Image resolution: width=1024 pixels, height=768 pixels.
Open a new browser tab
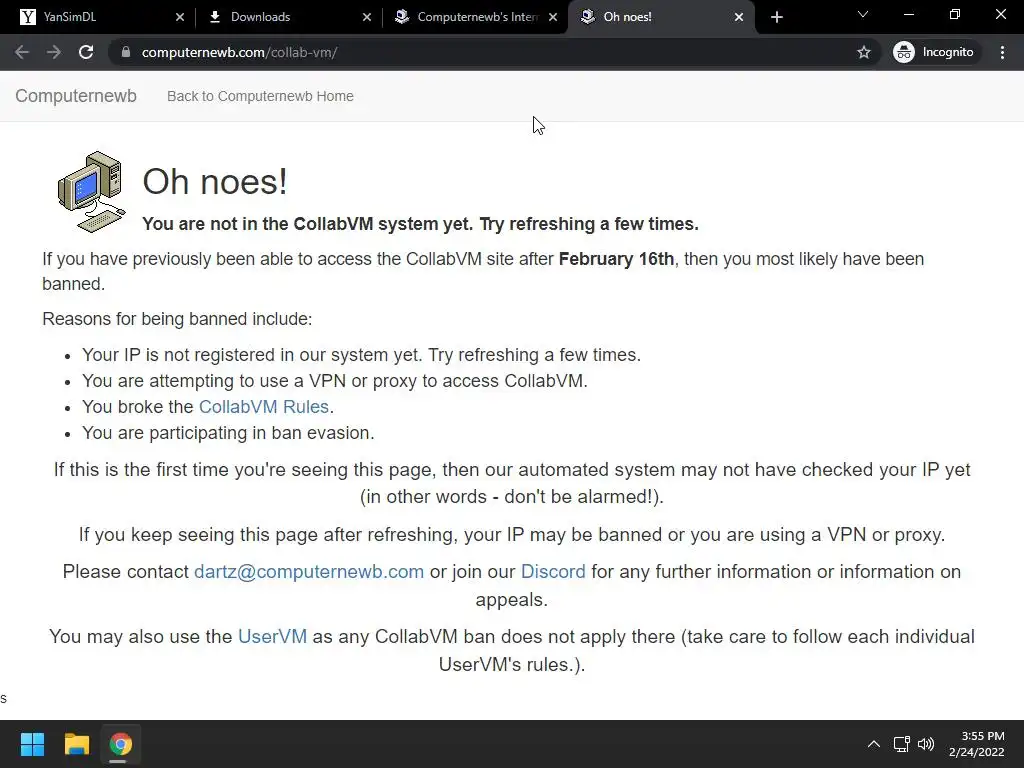click(776, 17)
